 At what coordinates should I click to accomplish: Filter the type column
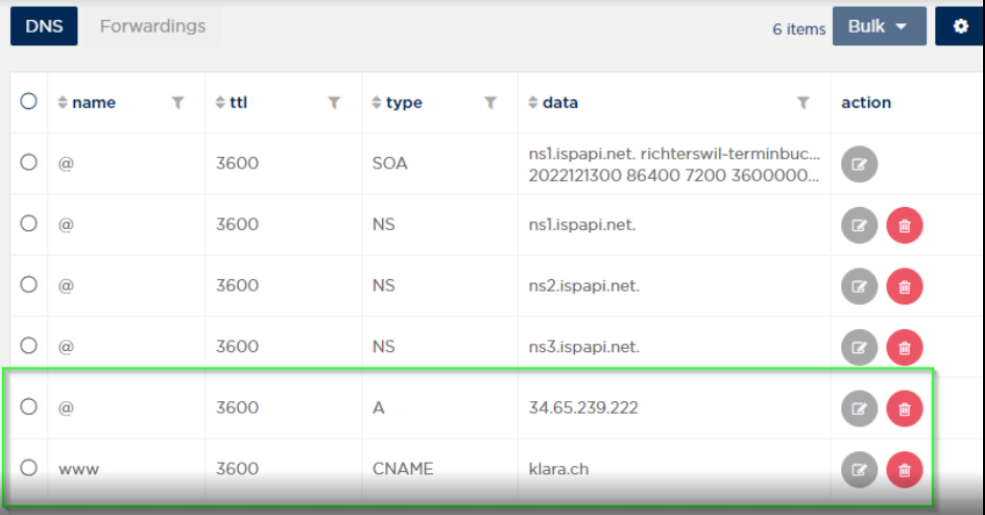(490, 102)
